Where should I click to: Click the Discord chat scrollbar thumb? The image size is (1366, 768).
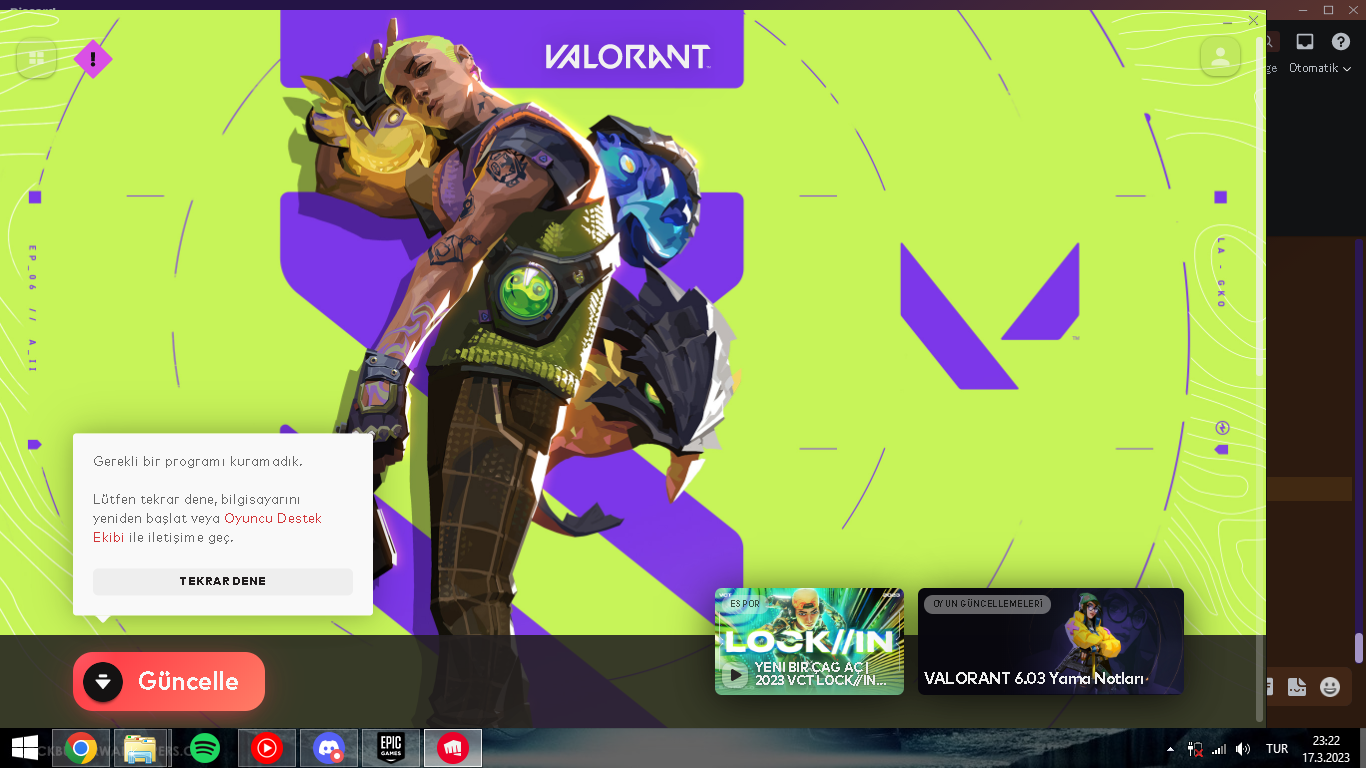(x=1359, y=648)
